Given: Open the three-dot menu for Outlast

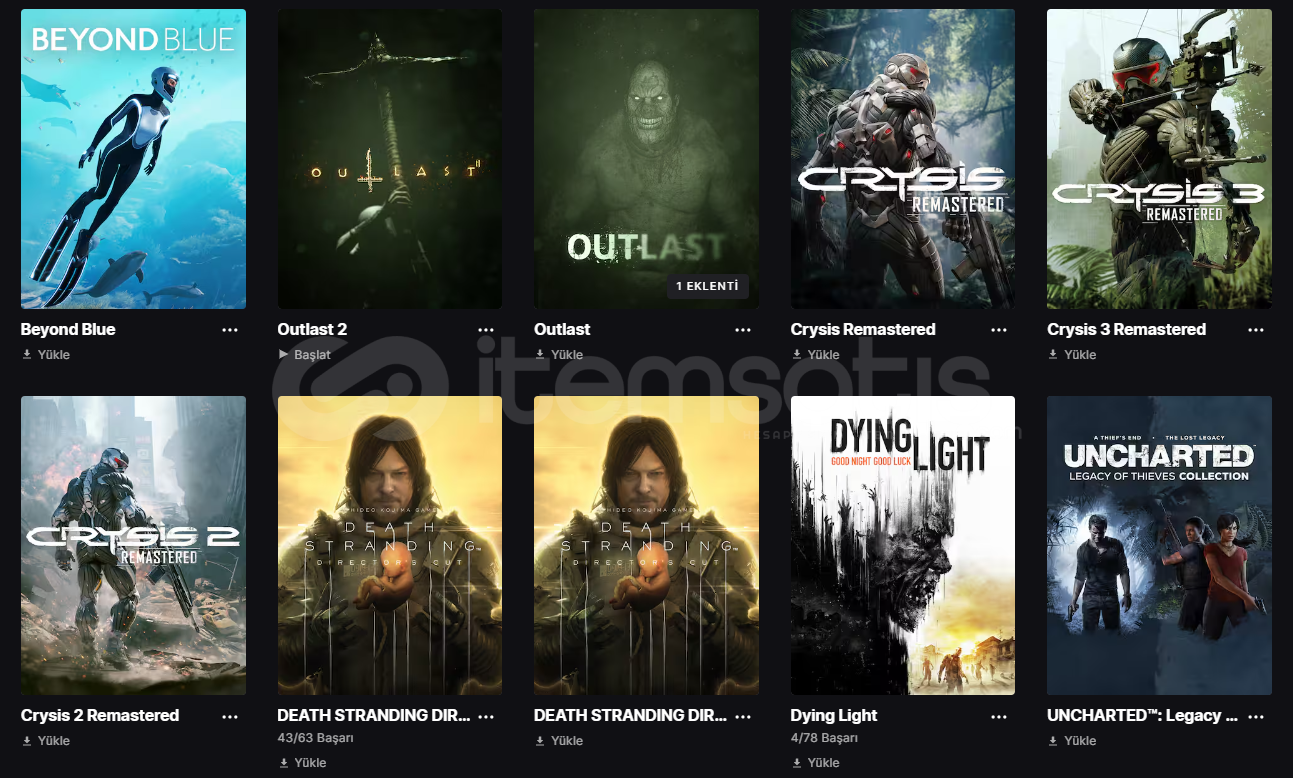Looking at the screenshot, I should pos(743,330).
